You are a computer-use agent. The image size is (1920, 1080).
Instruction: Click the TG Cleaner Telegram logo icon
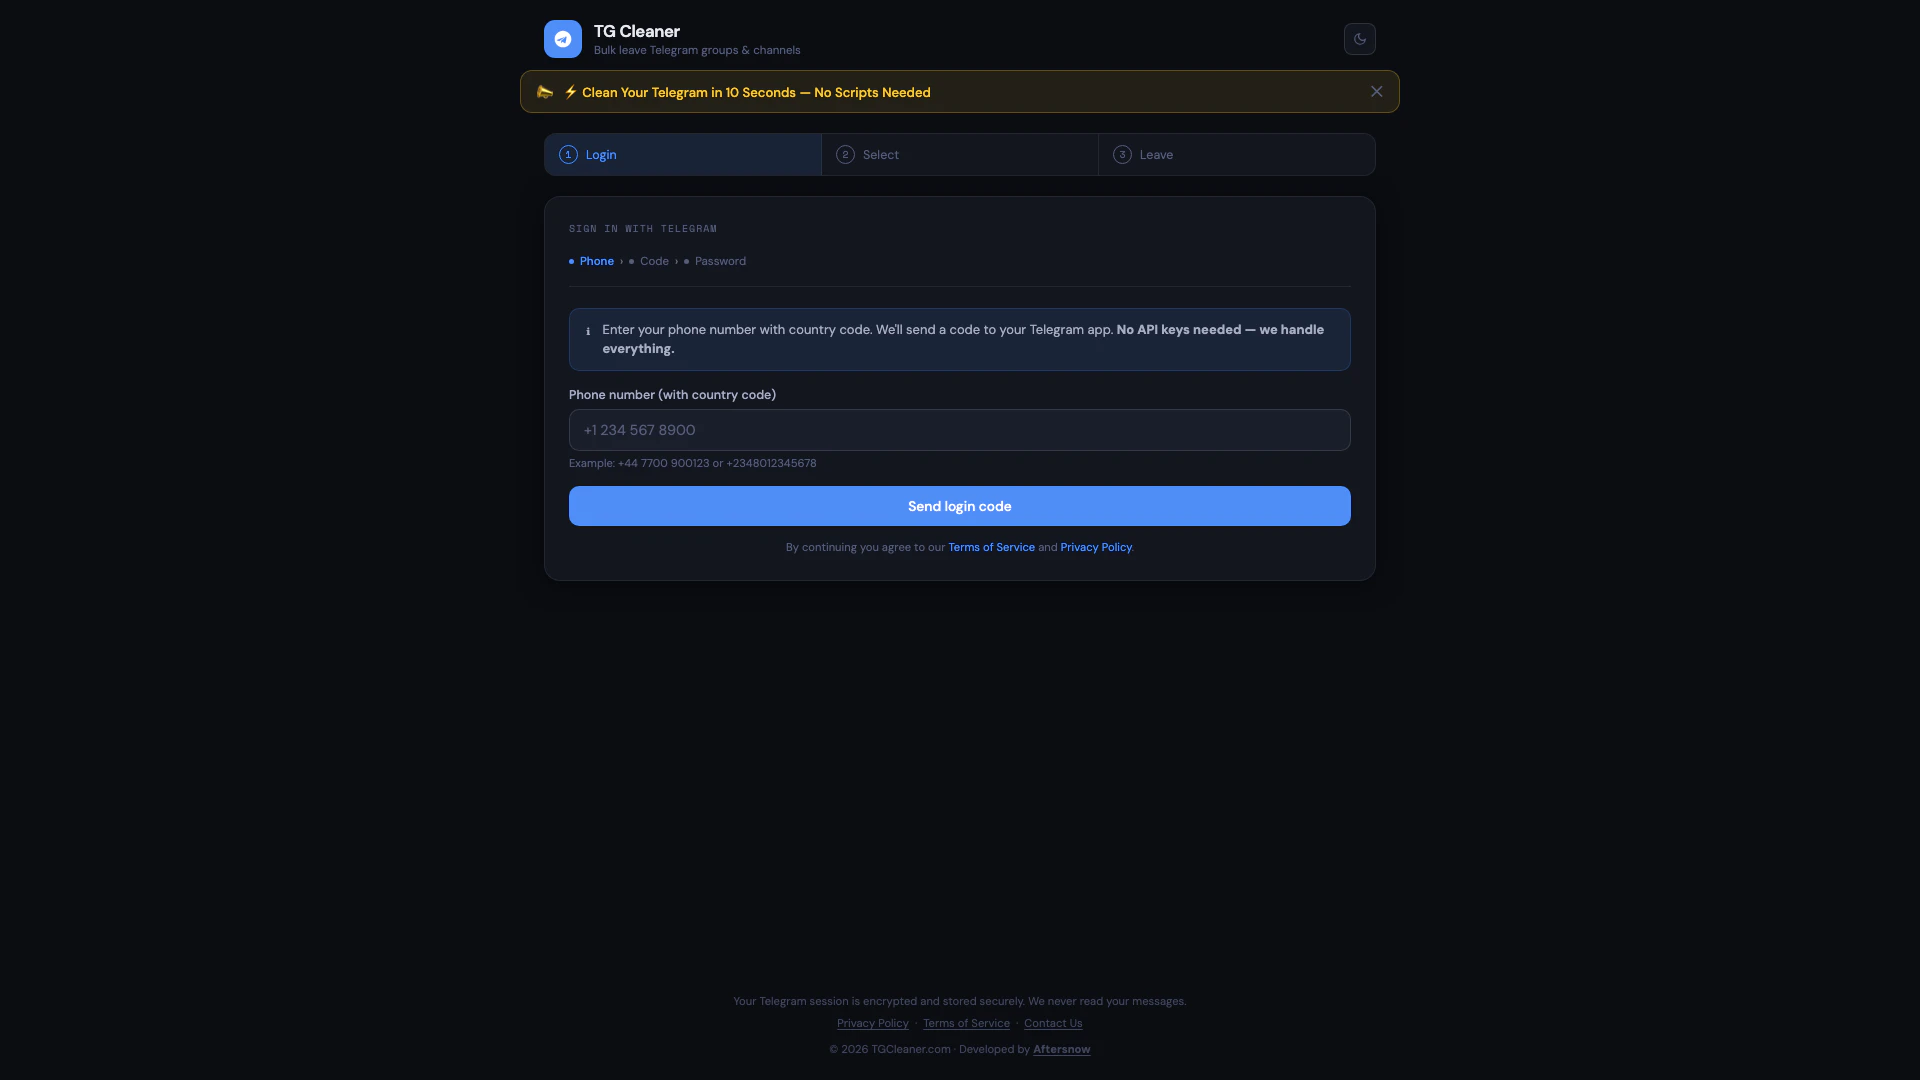(562, 39)
